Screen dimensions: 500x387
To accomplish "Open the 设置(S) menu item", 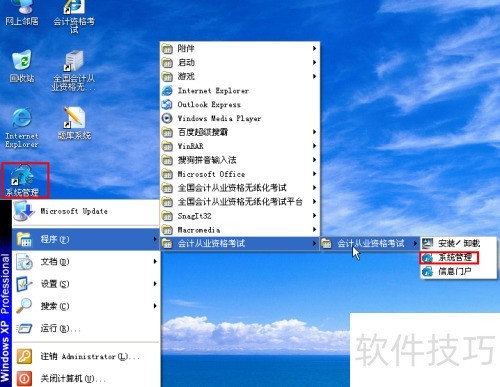I will (x=86, y=284).
